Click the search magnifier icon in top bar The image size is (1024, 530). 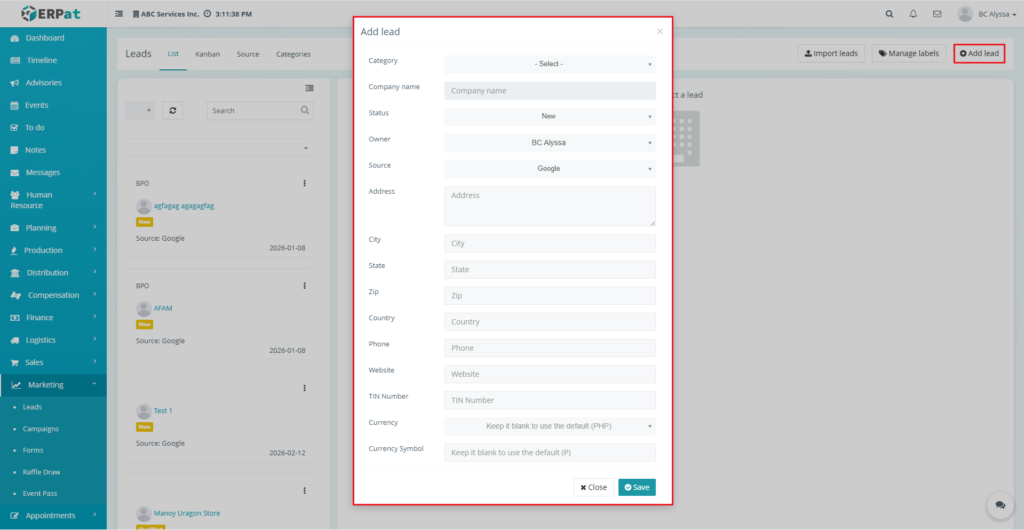[x=890, y=14]
